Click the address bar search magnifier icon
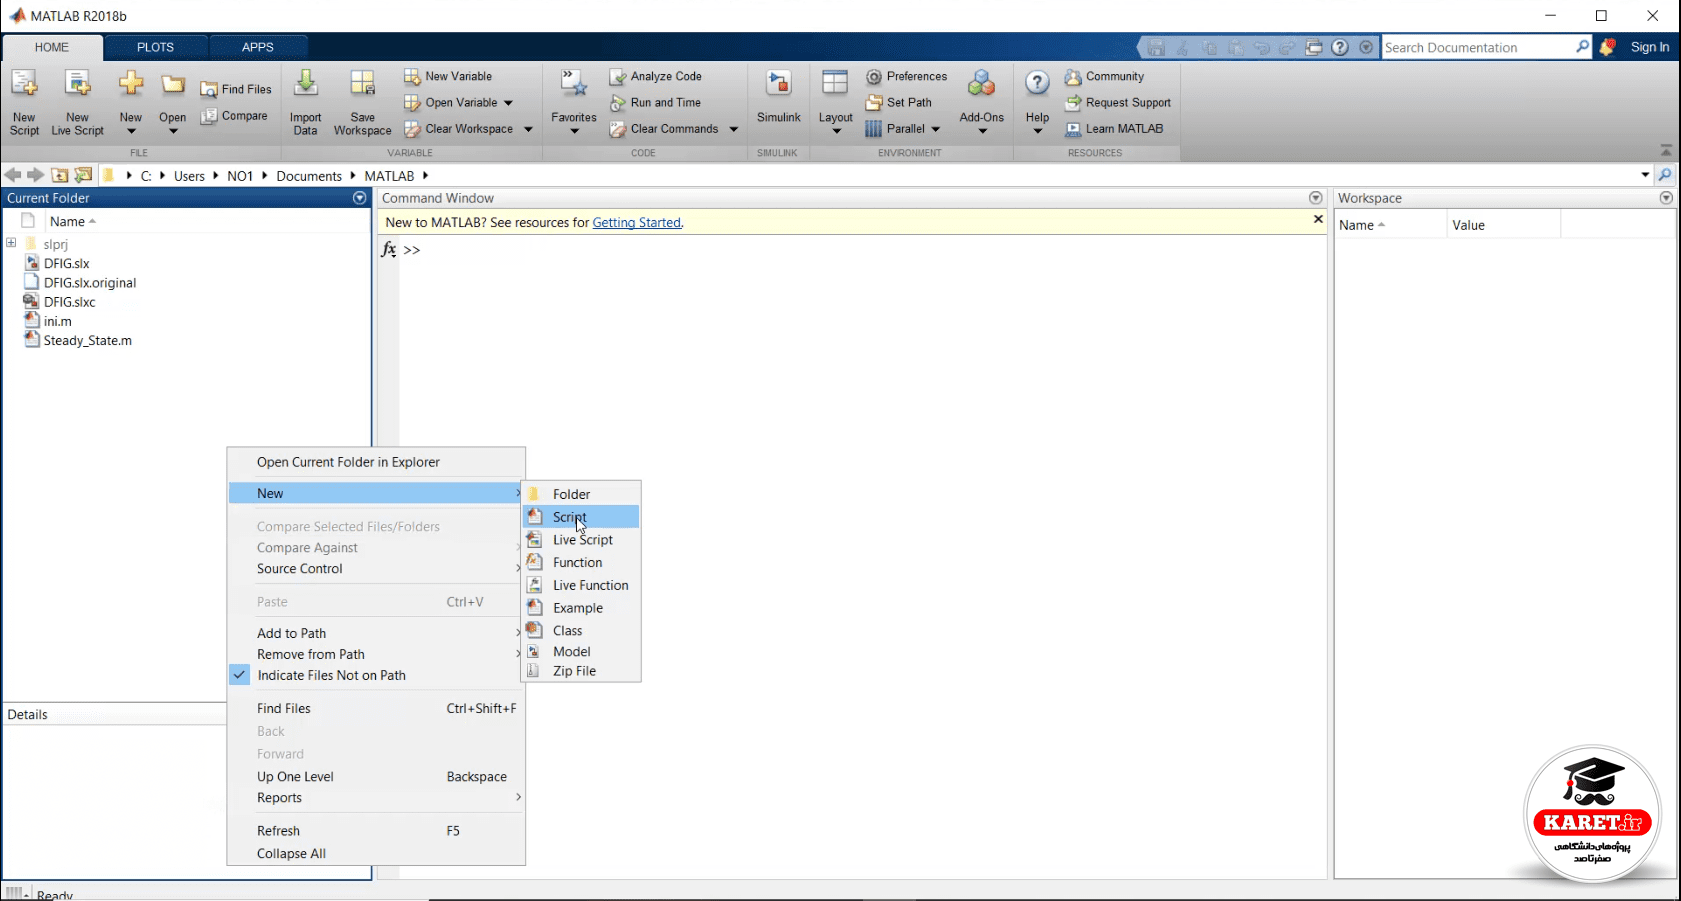The image size is (1681, 901). (x=1665, y=175)
